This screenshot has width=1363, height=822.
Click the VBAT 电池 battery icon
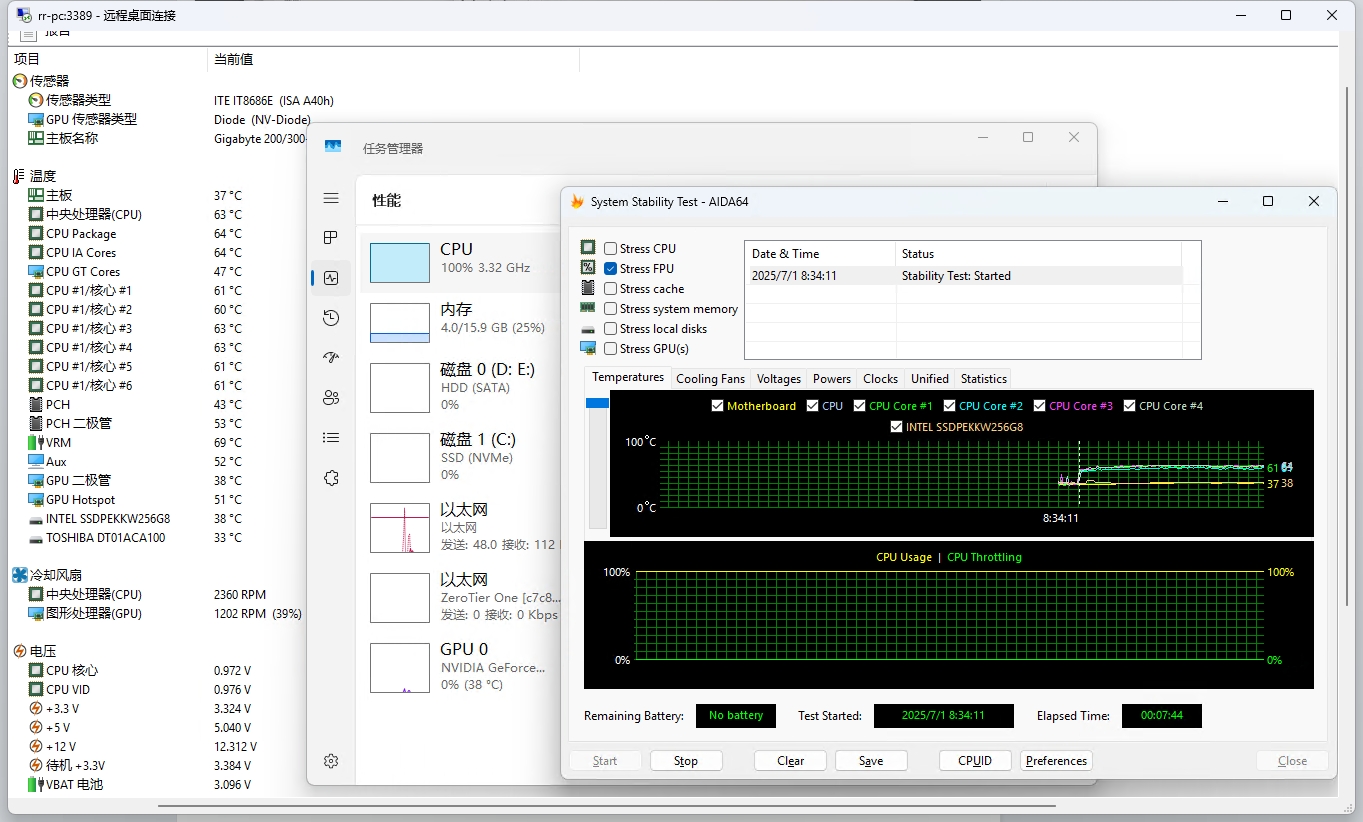(x=36, y=785)
